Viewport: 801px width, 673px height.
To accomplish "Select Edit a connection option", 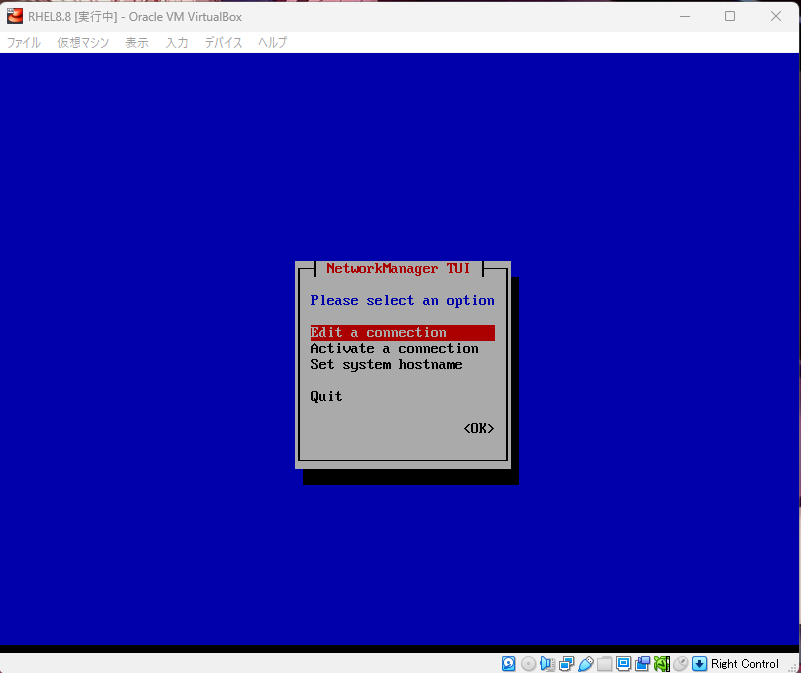I will pyautogui.click(x=403, y=333).
